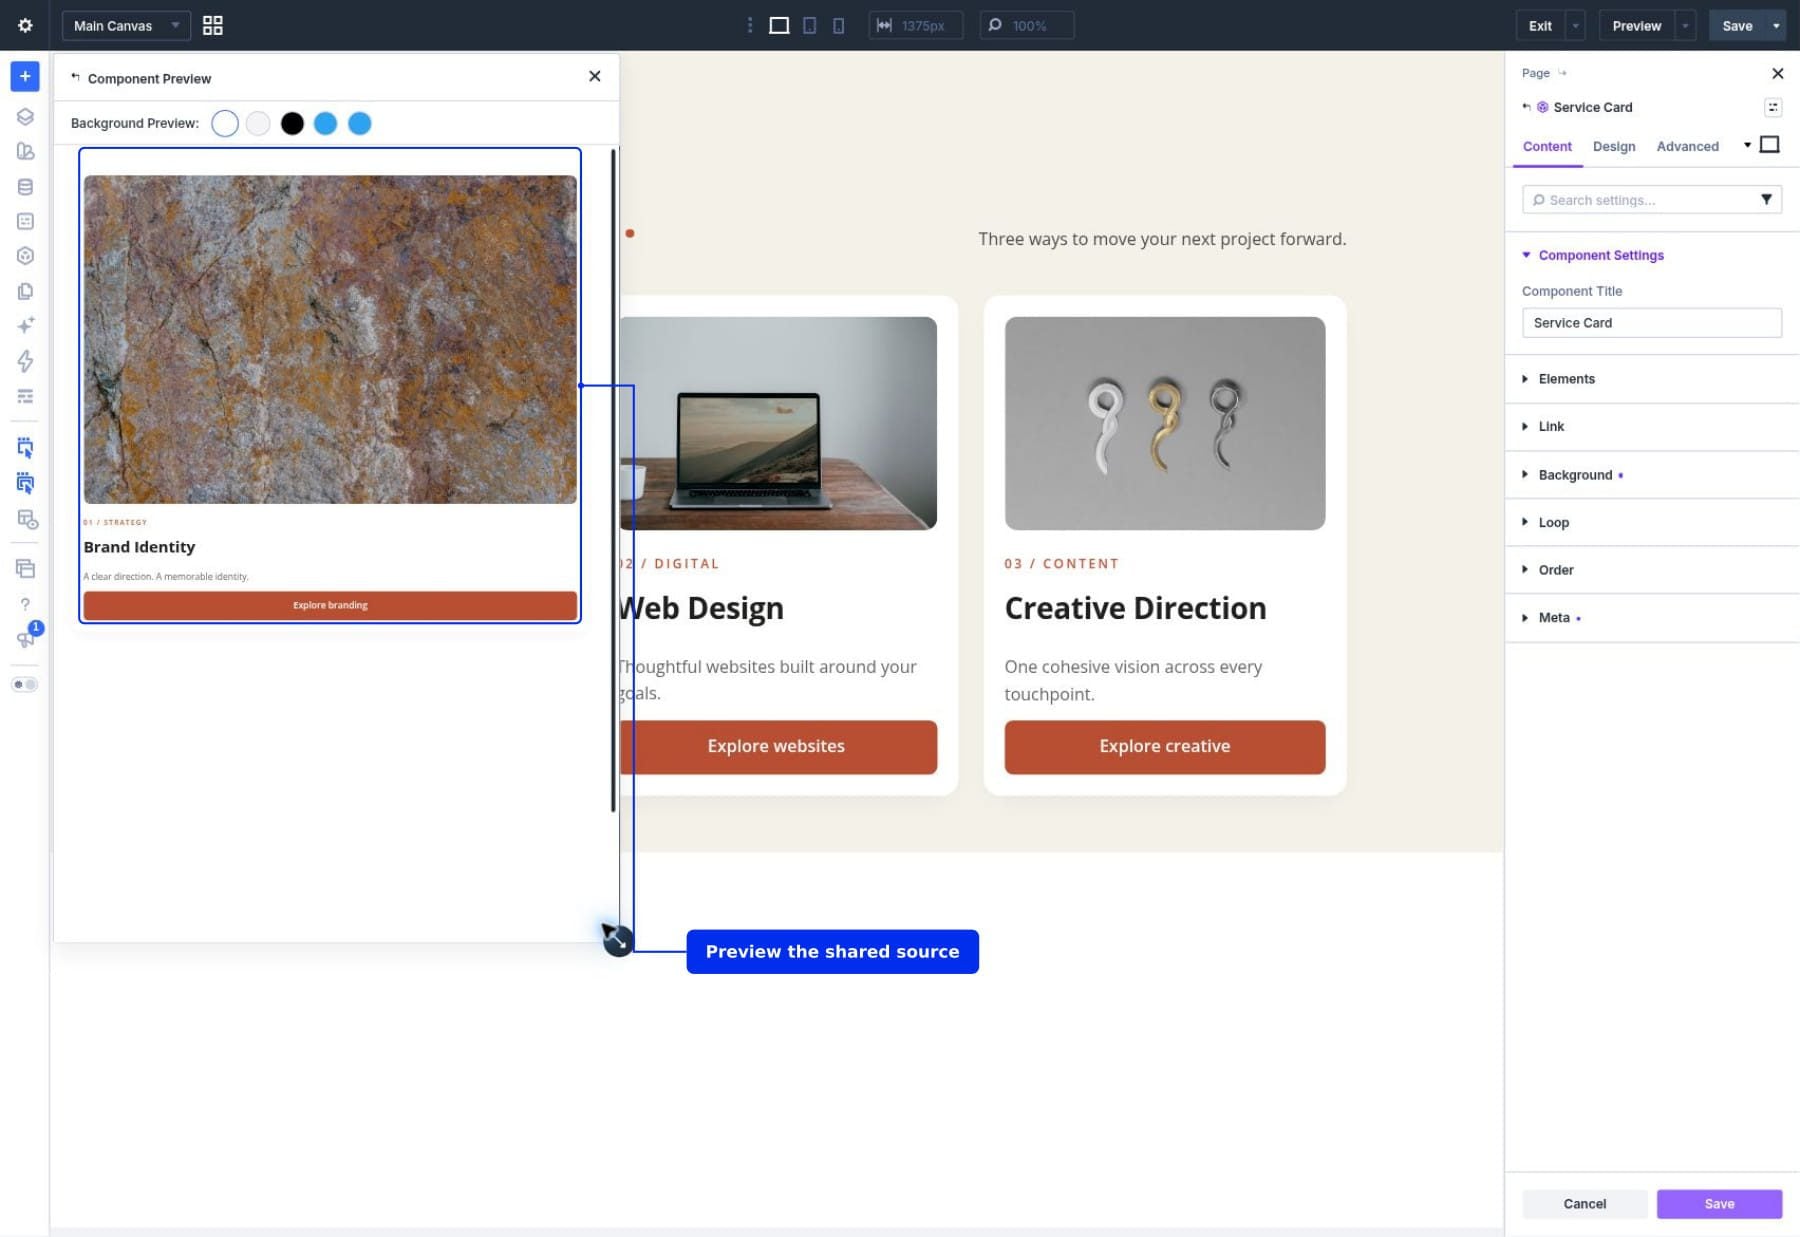Switch to the Advanced tab
The width and height of the screenshot is (1800, 1237).
point(1687,146)
